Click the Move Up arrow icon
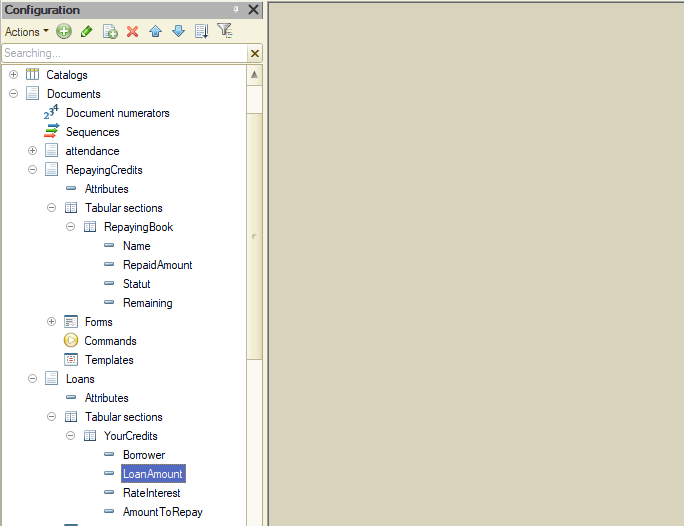The width and height of the screenshot is (684, 526). (x=156, y=31)
